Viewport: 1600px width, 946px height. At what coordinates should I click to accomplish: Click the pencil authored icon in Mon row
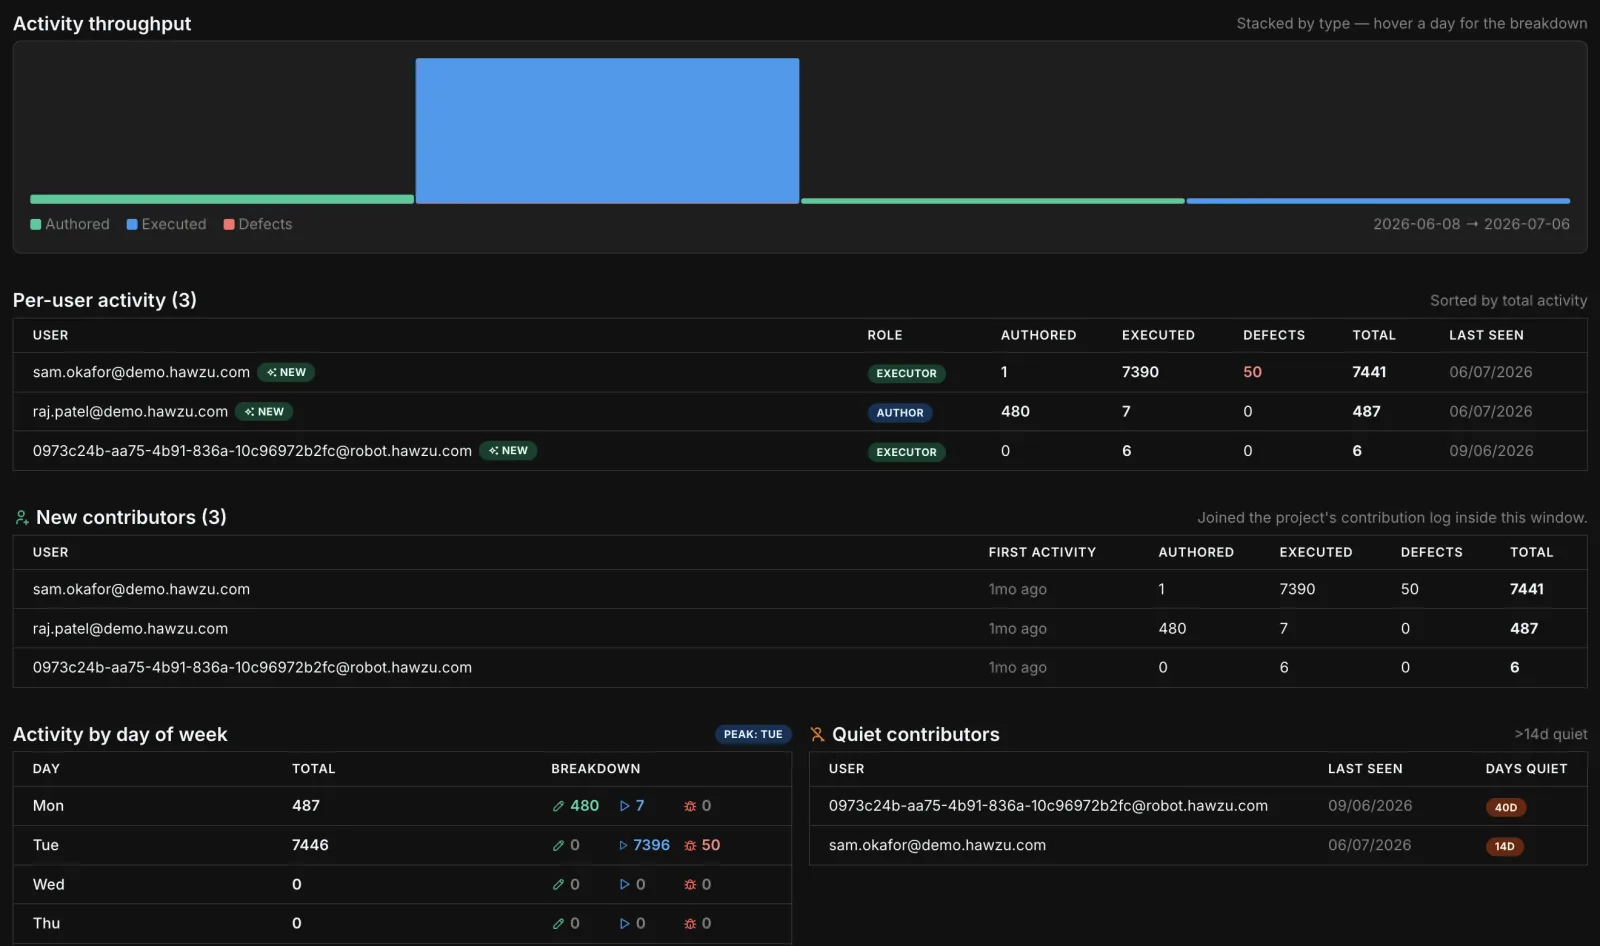pos(559,806)
